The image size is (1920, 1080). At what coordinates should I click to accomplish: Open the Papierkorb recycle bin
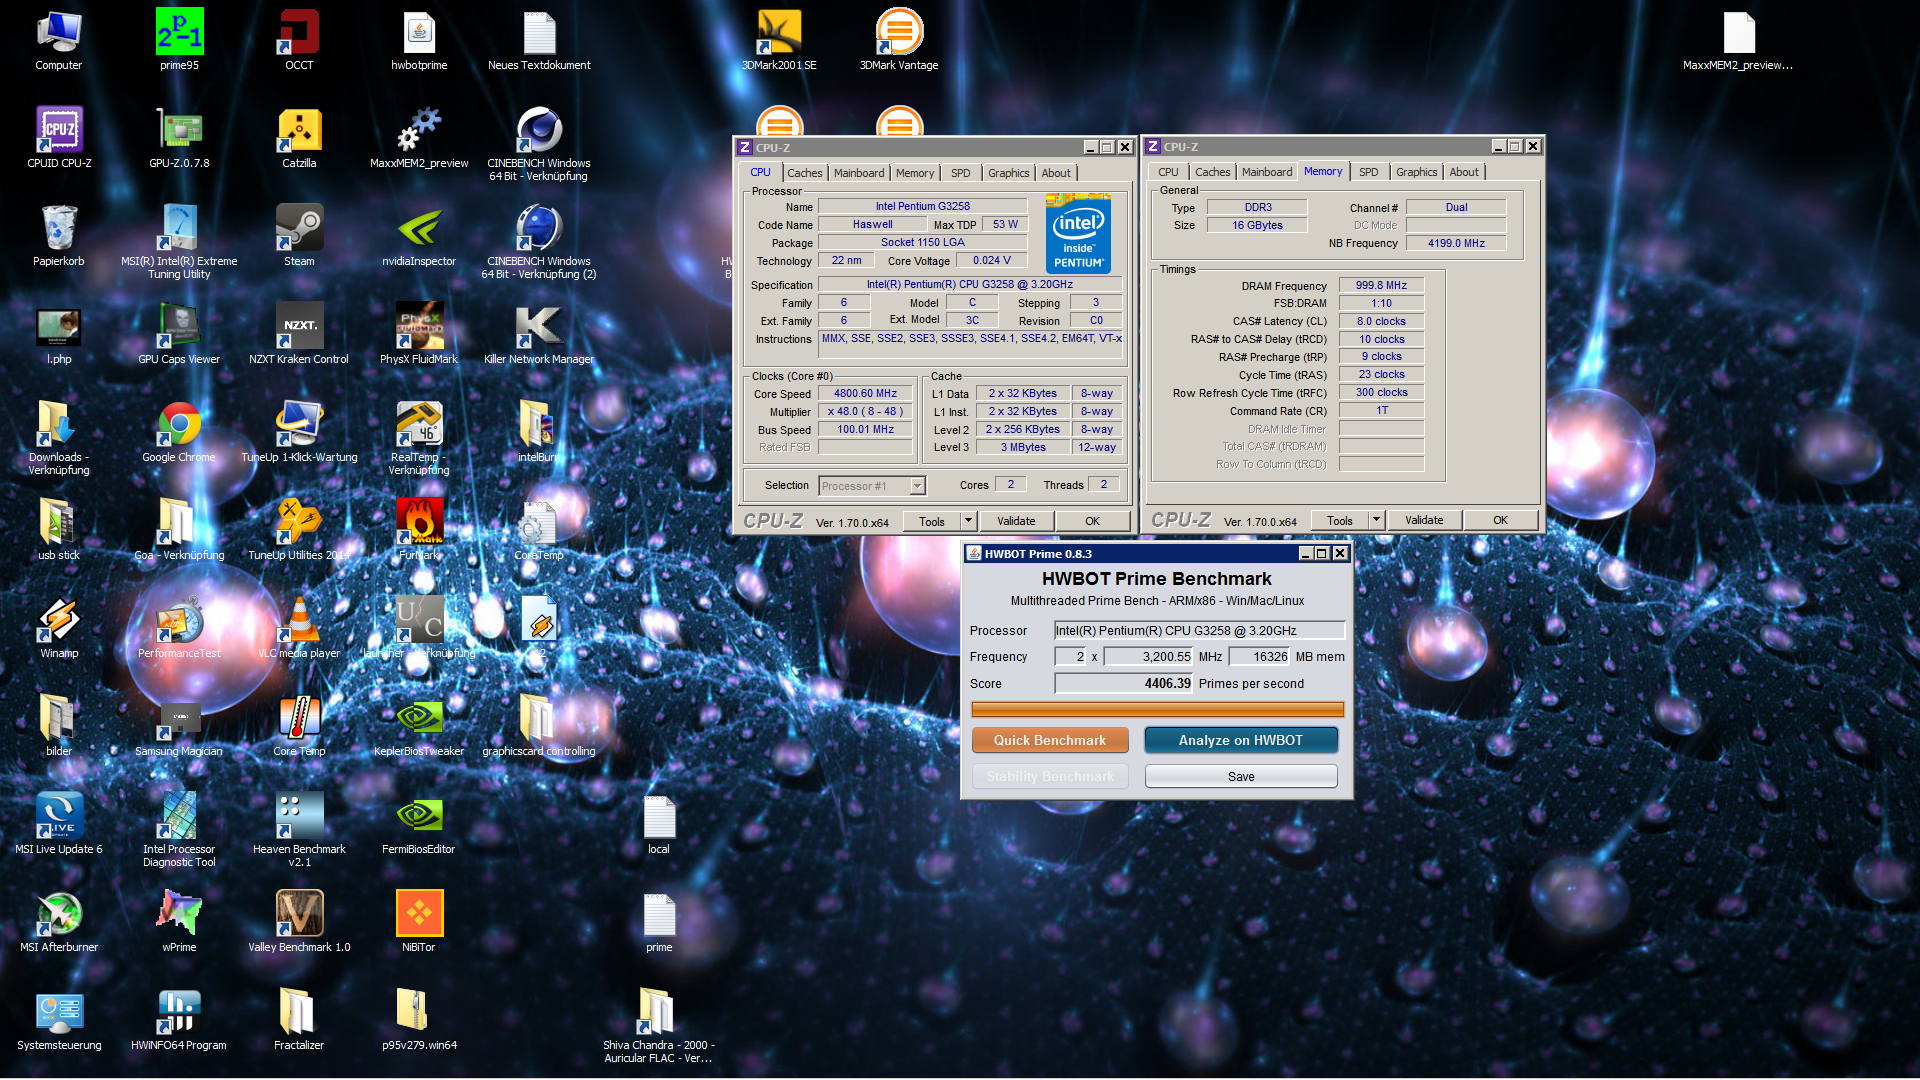click(x=59, y=236)
